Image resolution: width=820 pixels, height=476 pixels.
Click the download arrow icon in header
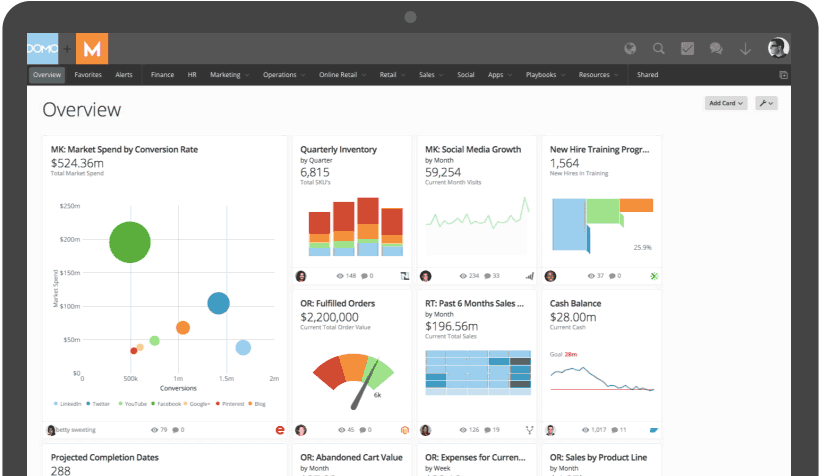coord(745,48)
